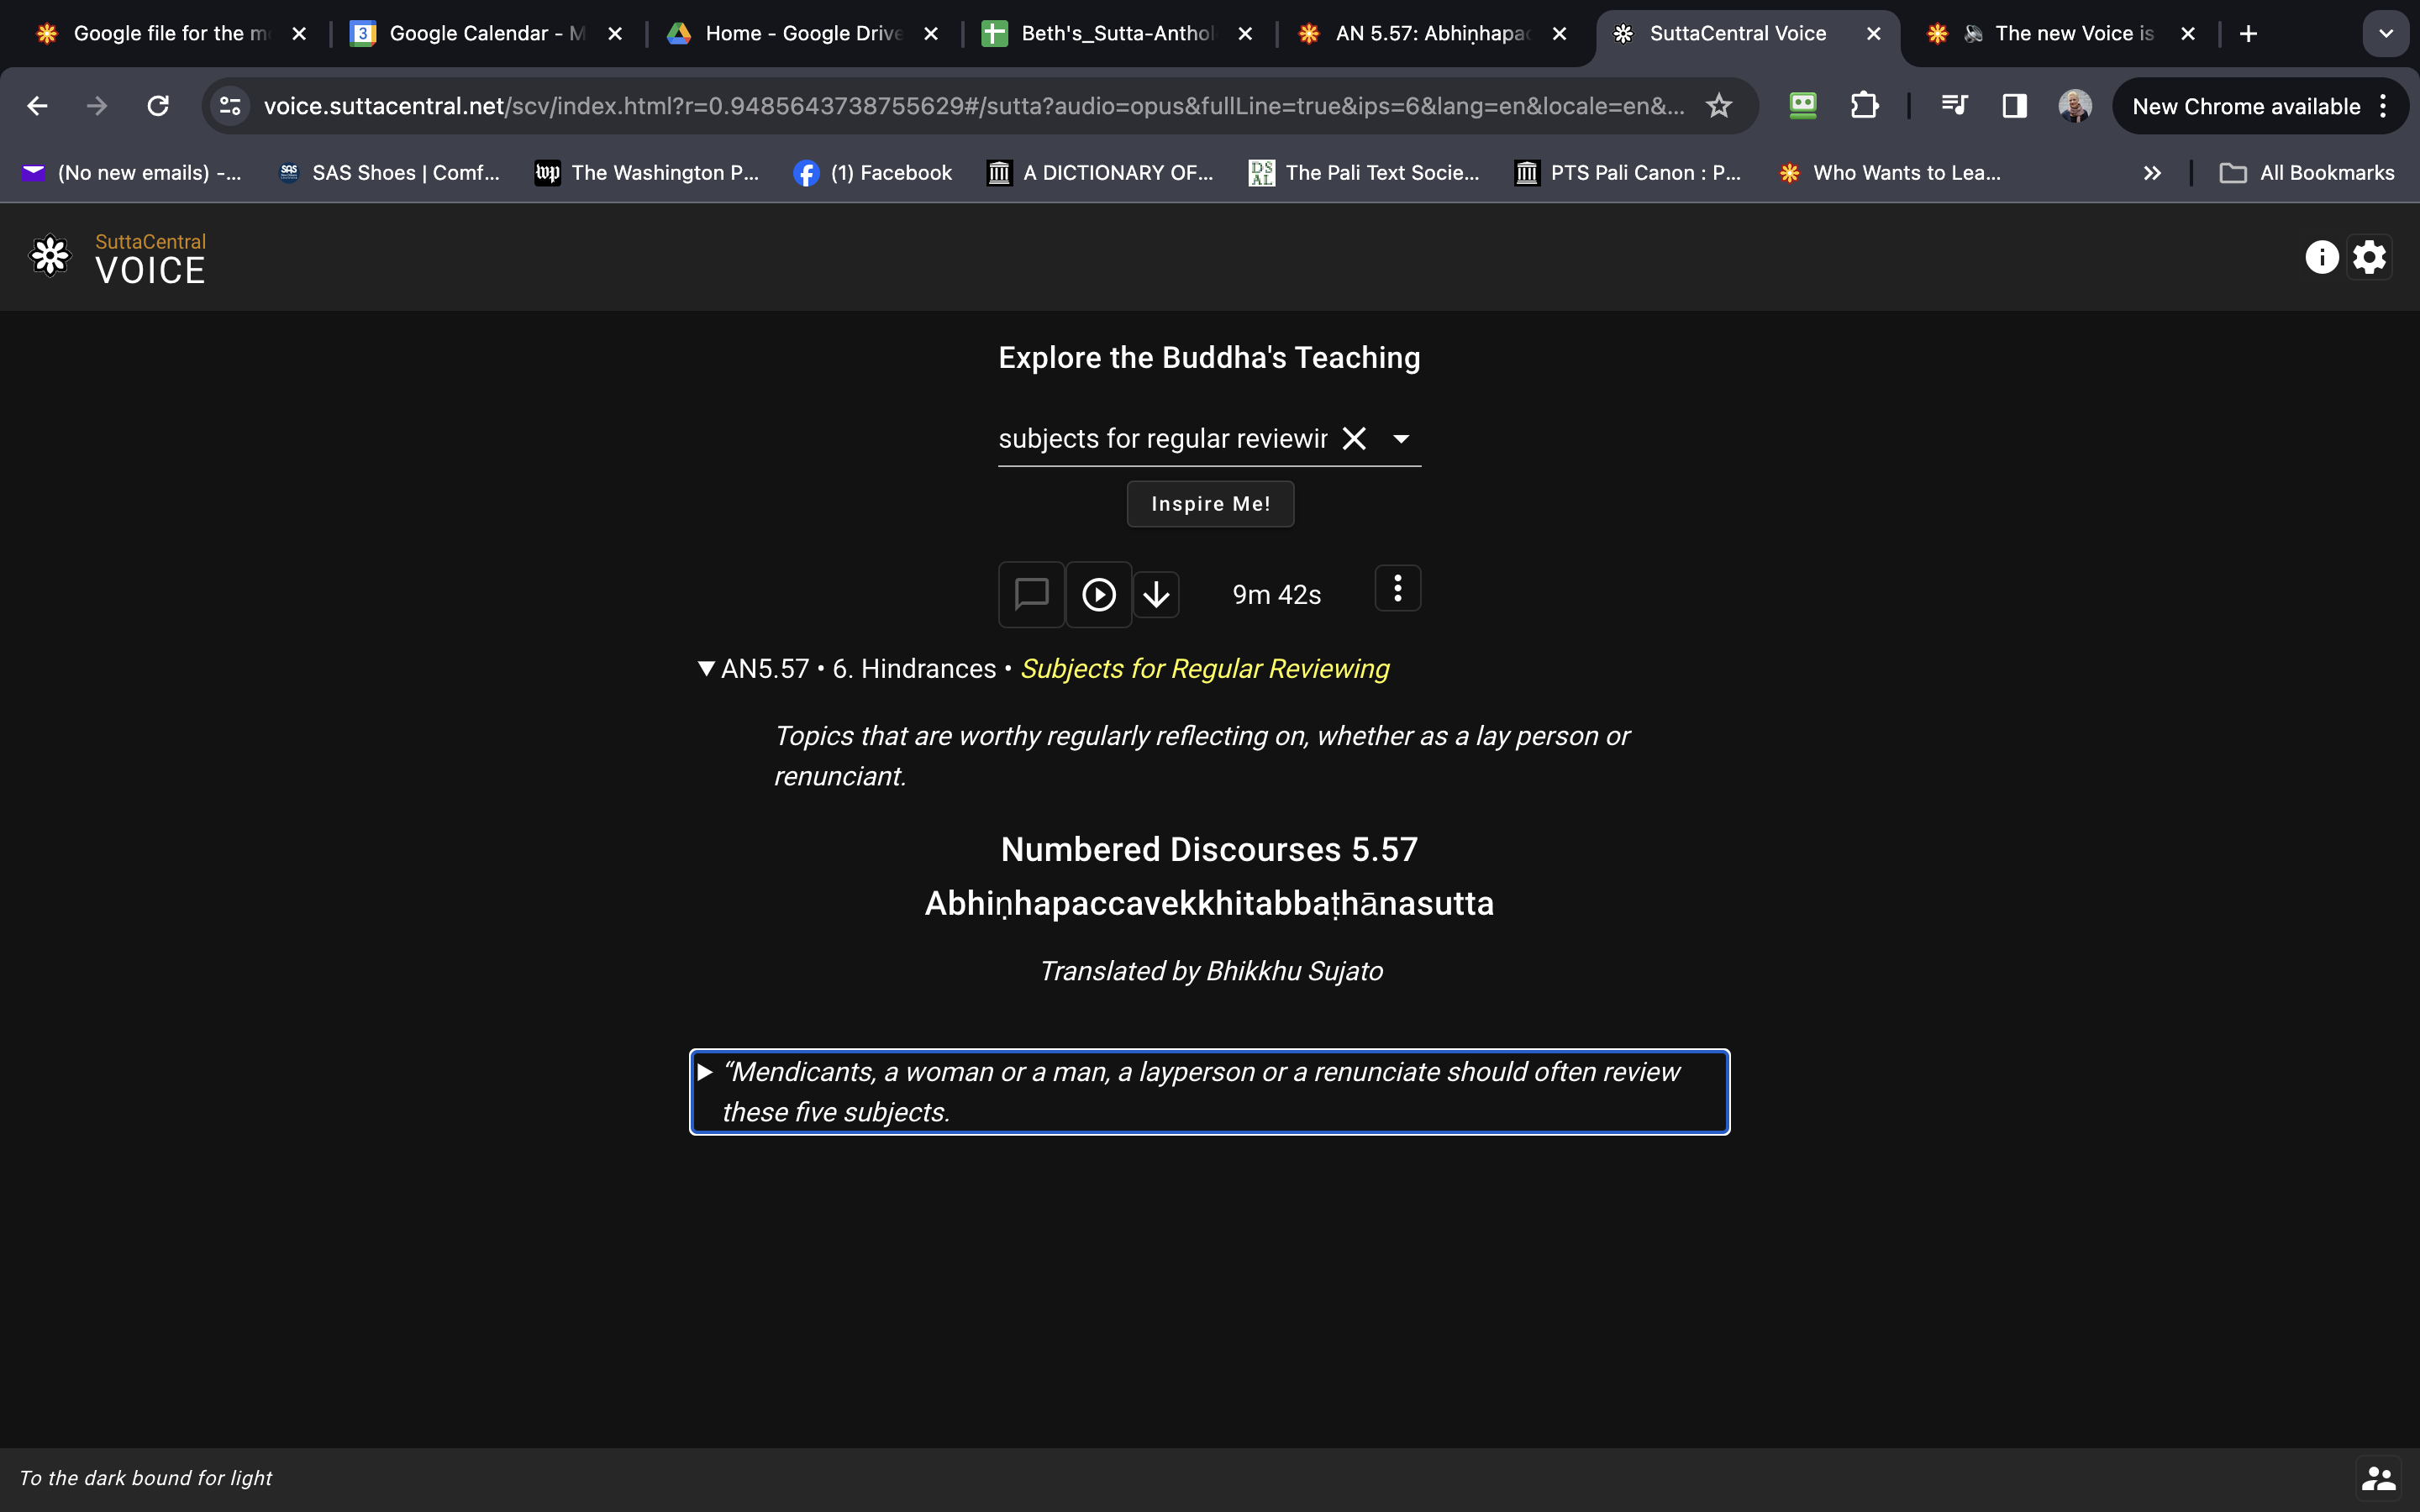Show the hidden bookmarks with the chevron
2420x1512 pixels.
coord(2152,173)
